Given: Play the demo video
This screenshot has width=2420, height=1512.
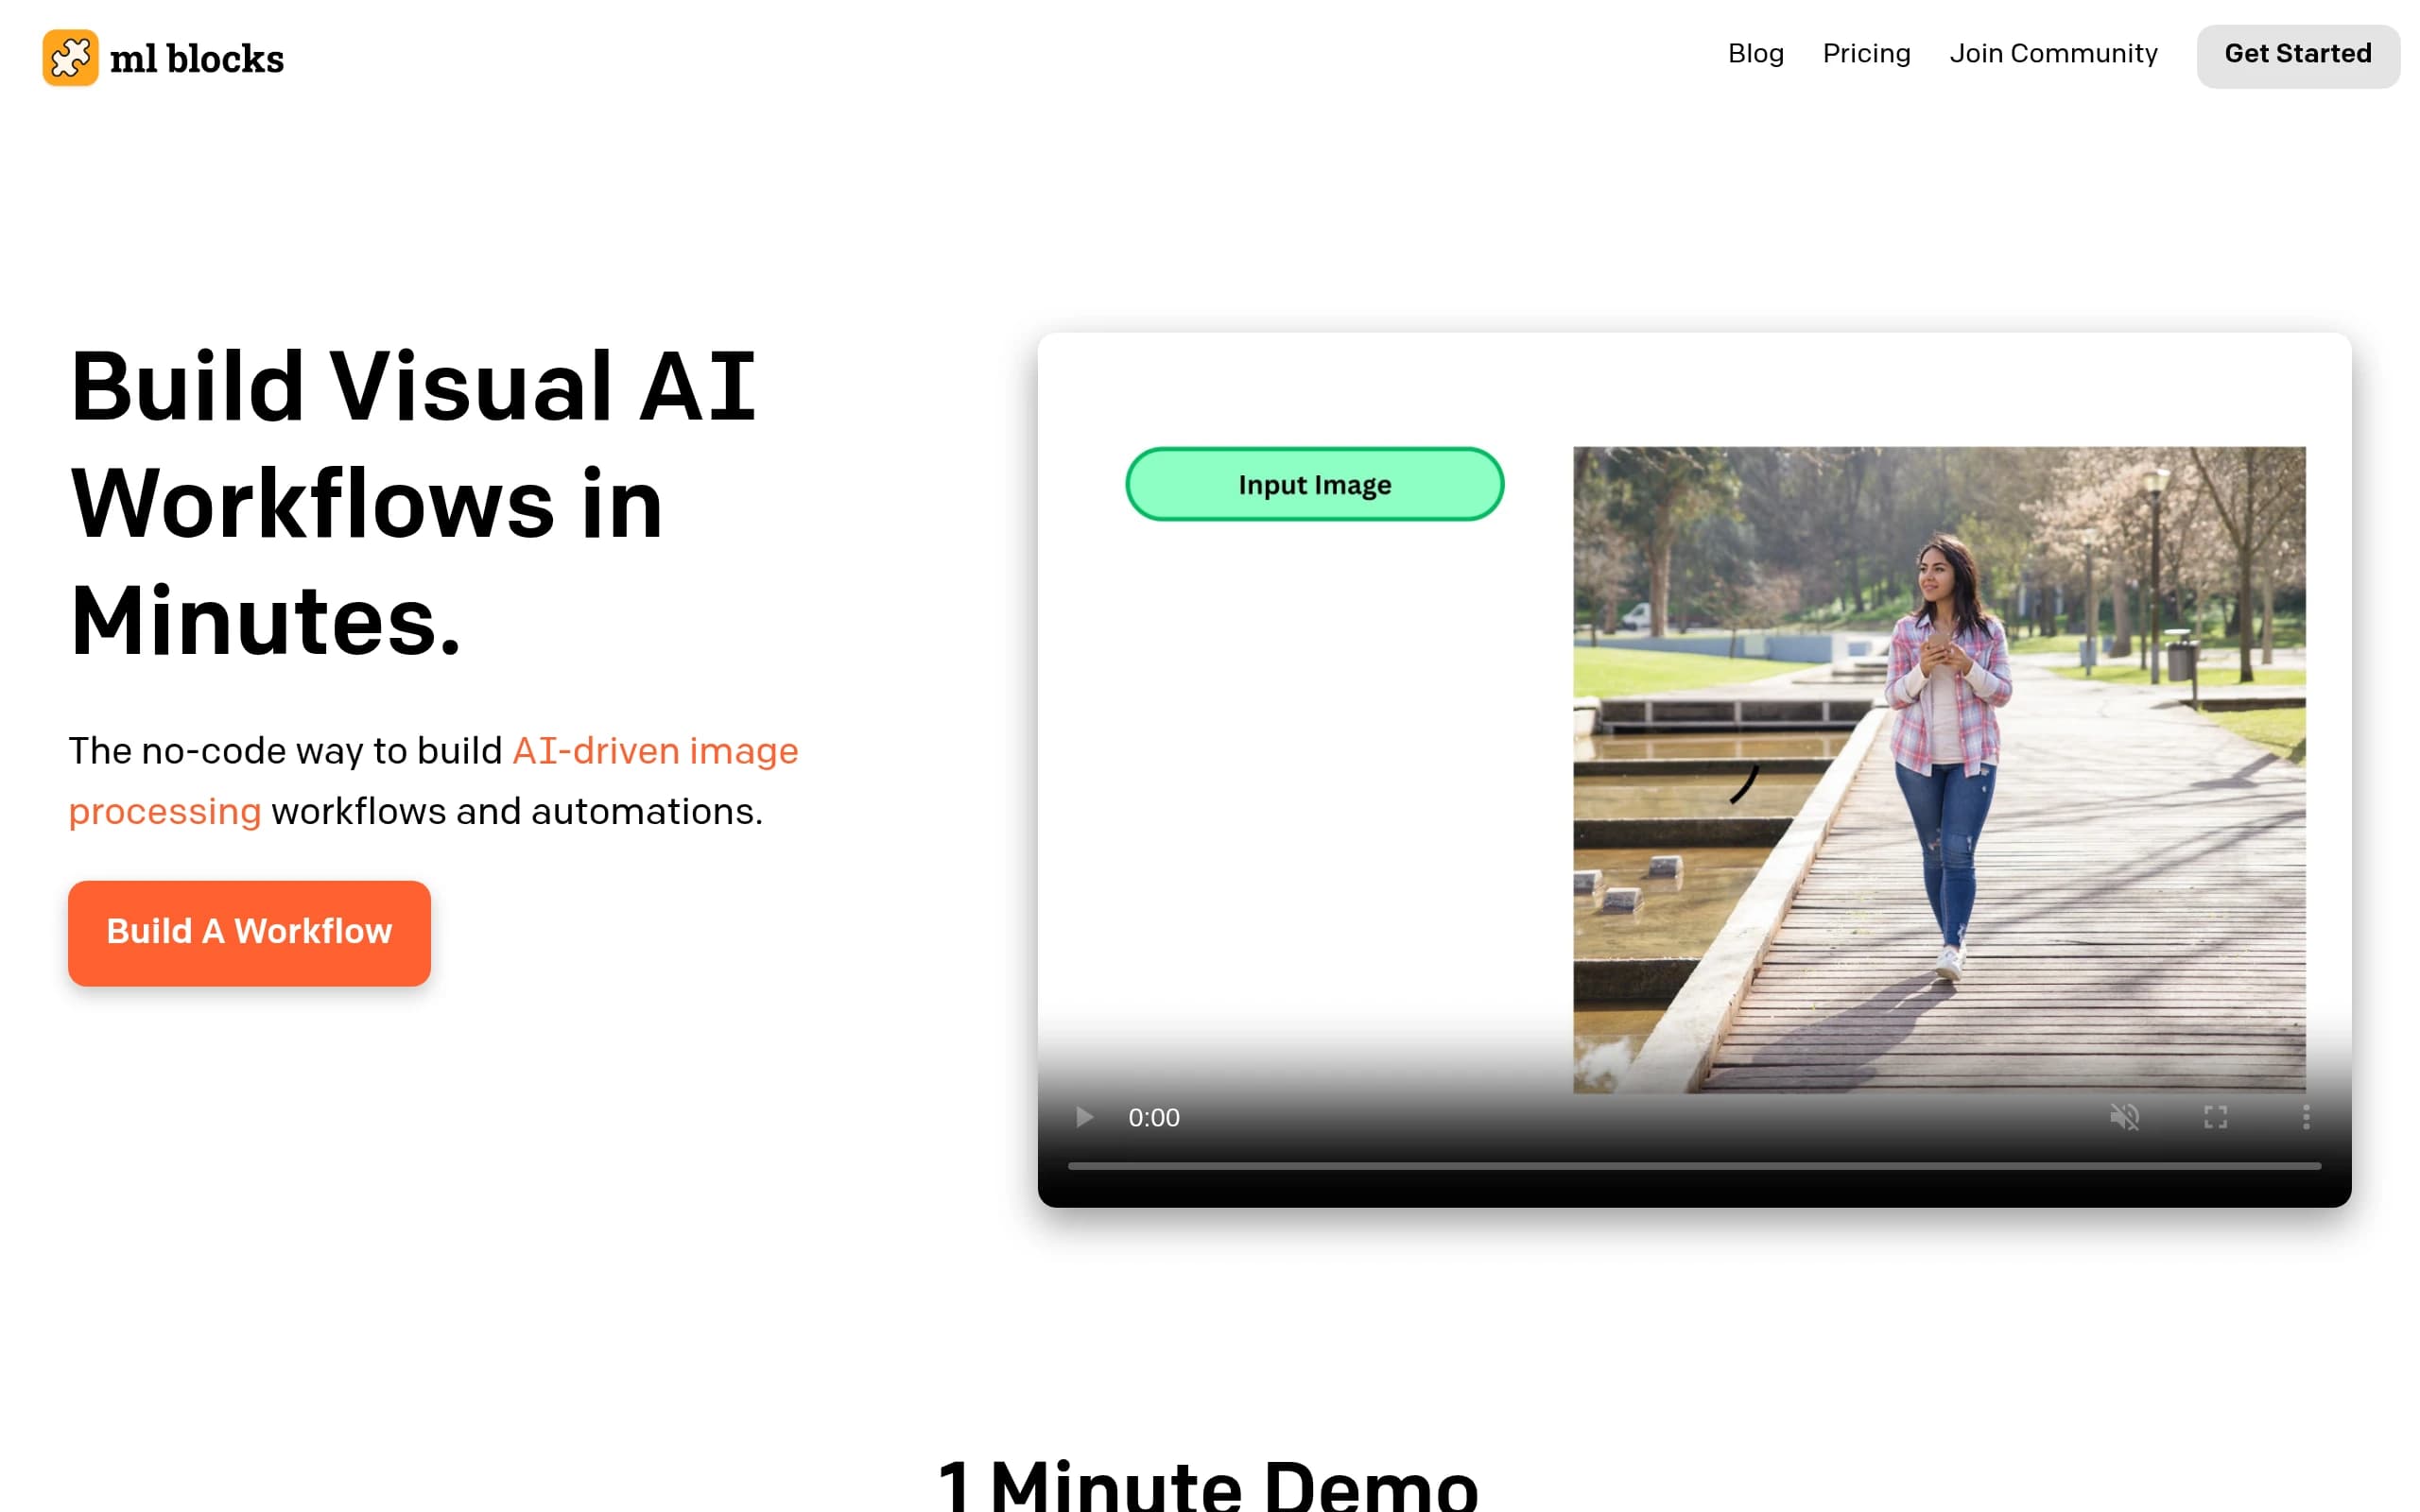Looking at the screenshot, I should pyautogui.click(x=1084, y=1117).
